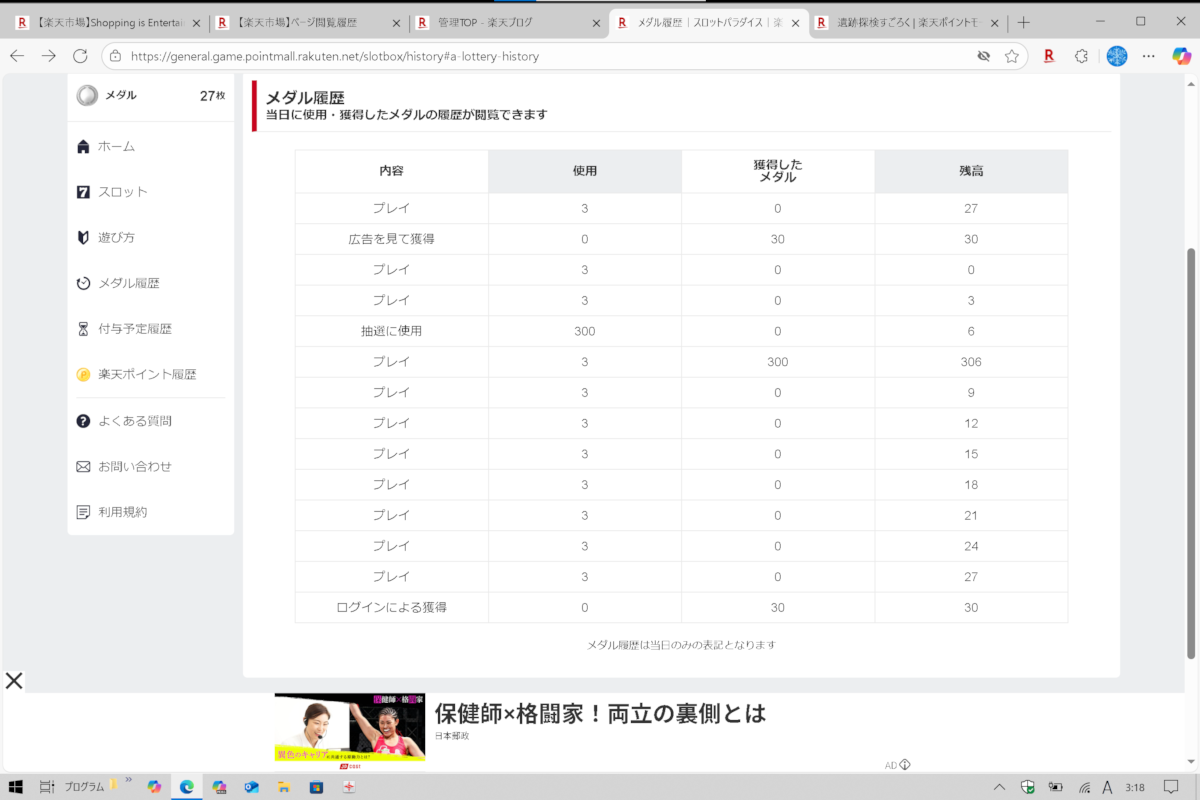The width and height of the screenshot is (1200, 800).
Task: Open the browser Extensions puzzle icon
Action: click(1081, 56)
